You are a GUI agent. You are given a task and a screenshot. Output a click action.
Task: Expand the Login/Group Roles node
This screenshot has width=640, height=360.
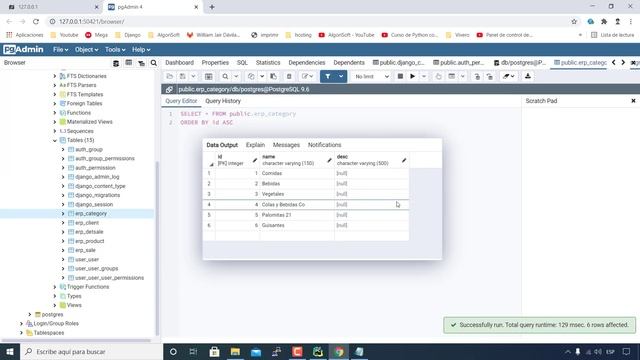[x=21, y=324]
